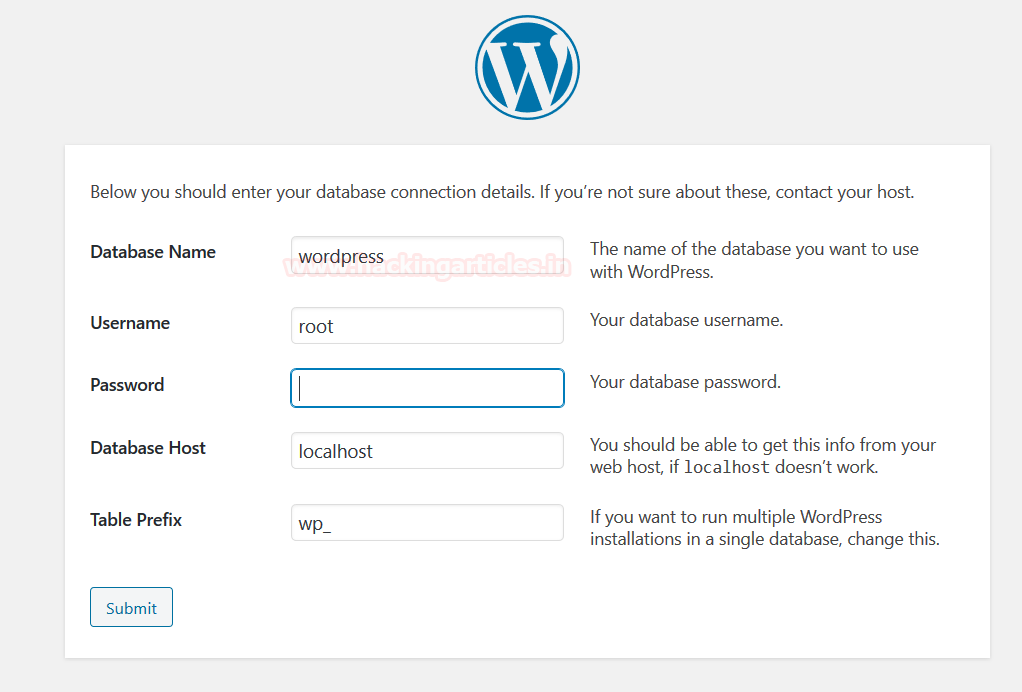This screenshot has width=1022, height=692.
Task: Click the "Password" label text
Action: (127, 385)
